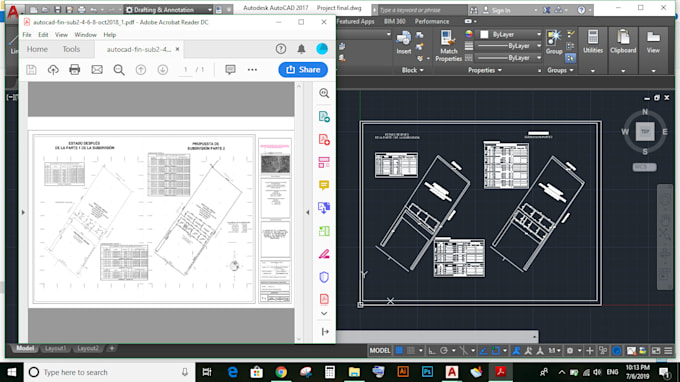The height and width of the screenshot is (382, 680).
Task: Toggle snap mode in AutoCAD status bar
Action: (x=411, y=350)
